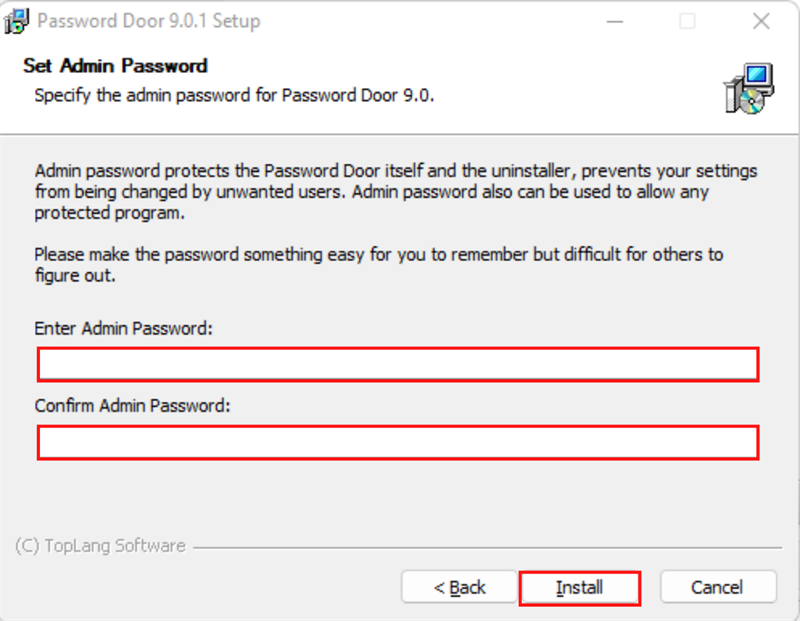
Task: Click the Enter Admin Password field
Action: pyautogui.click(x=398, y=365)
